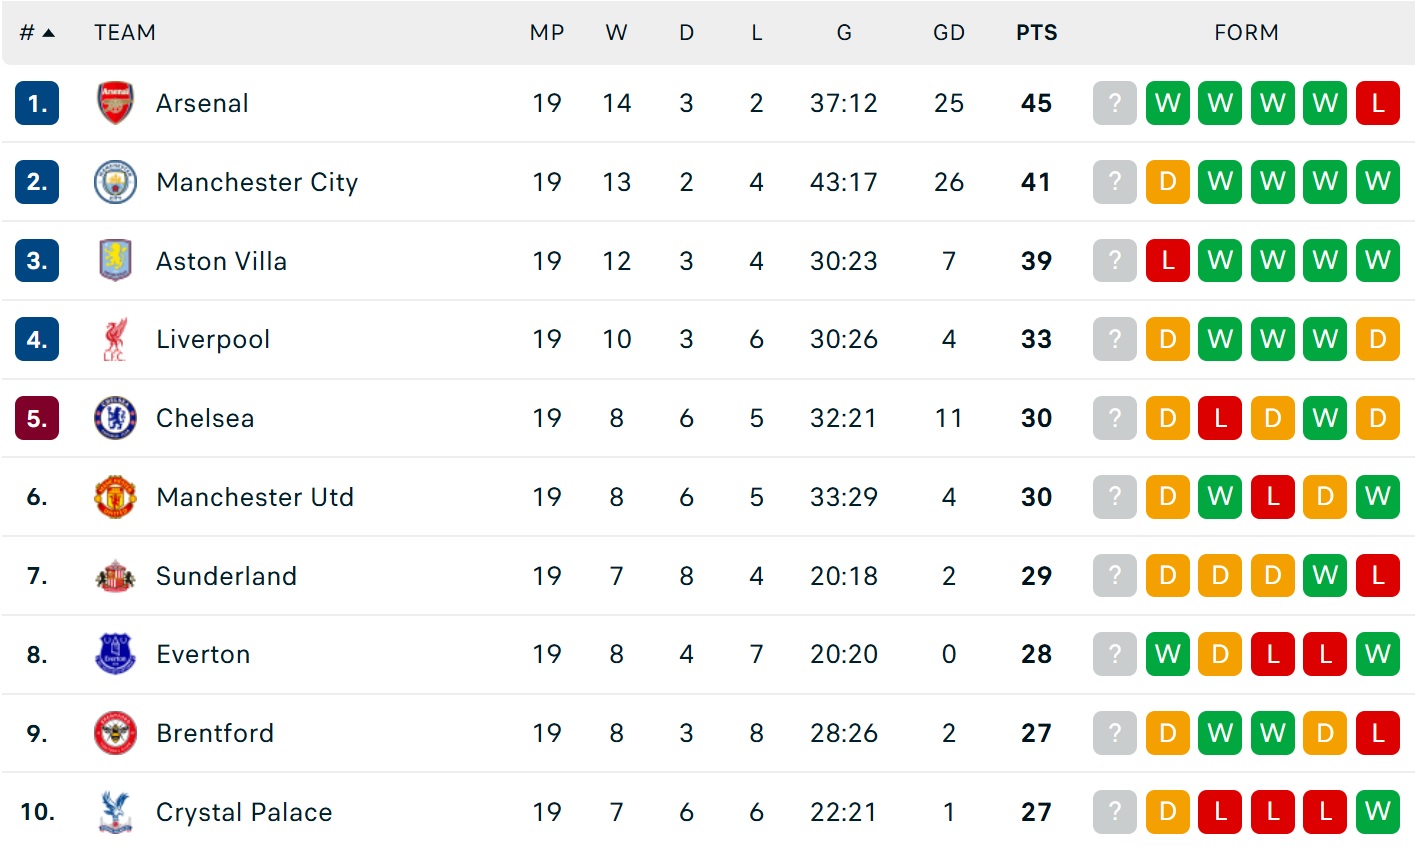Click the Manchester Utd crest icon
The width and height of the screenshot is (1415, 848).
(x=115, y=497)
